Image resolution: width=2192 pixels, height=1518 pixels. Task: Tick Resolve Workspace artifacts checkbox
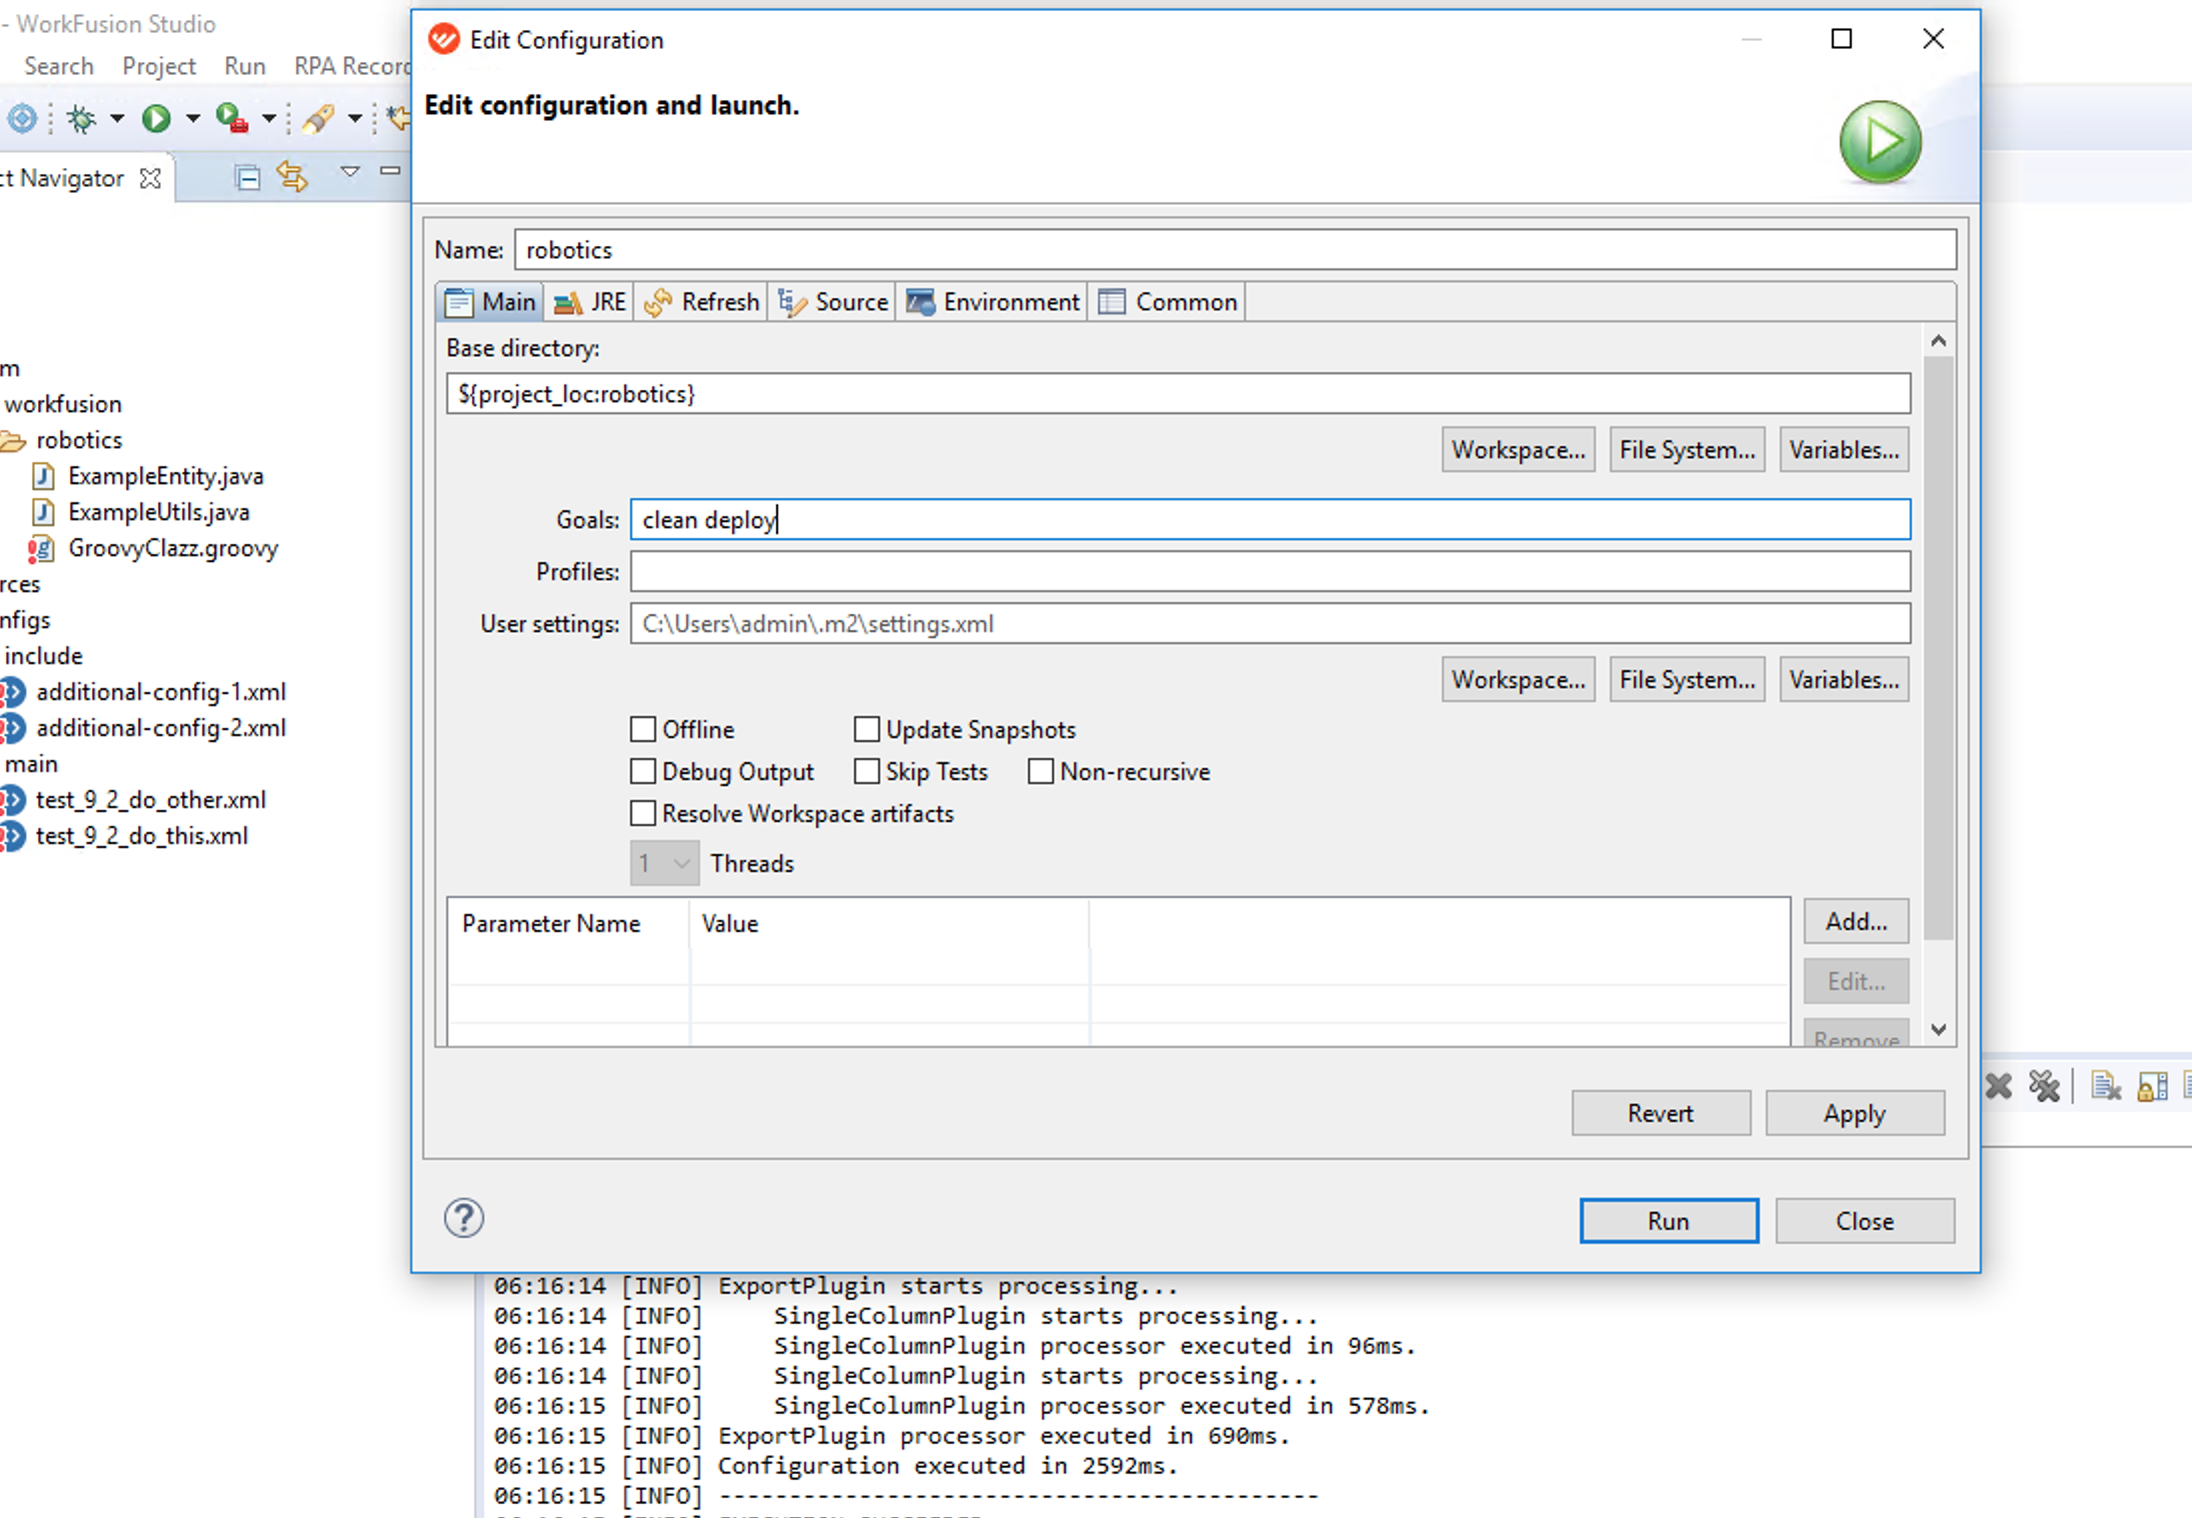coord(643,813)
